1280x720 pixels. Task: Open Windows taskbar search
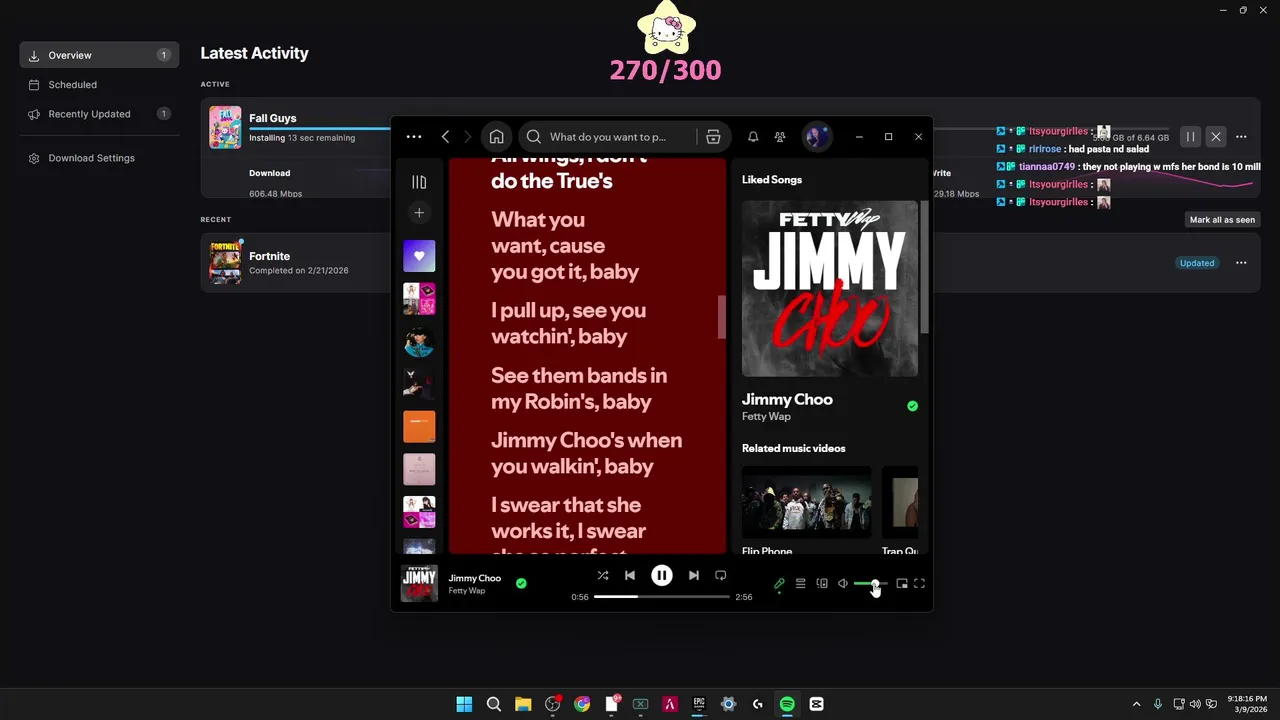coord(494,704)
